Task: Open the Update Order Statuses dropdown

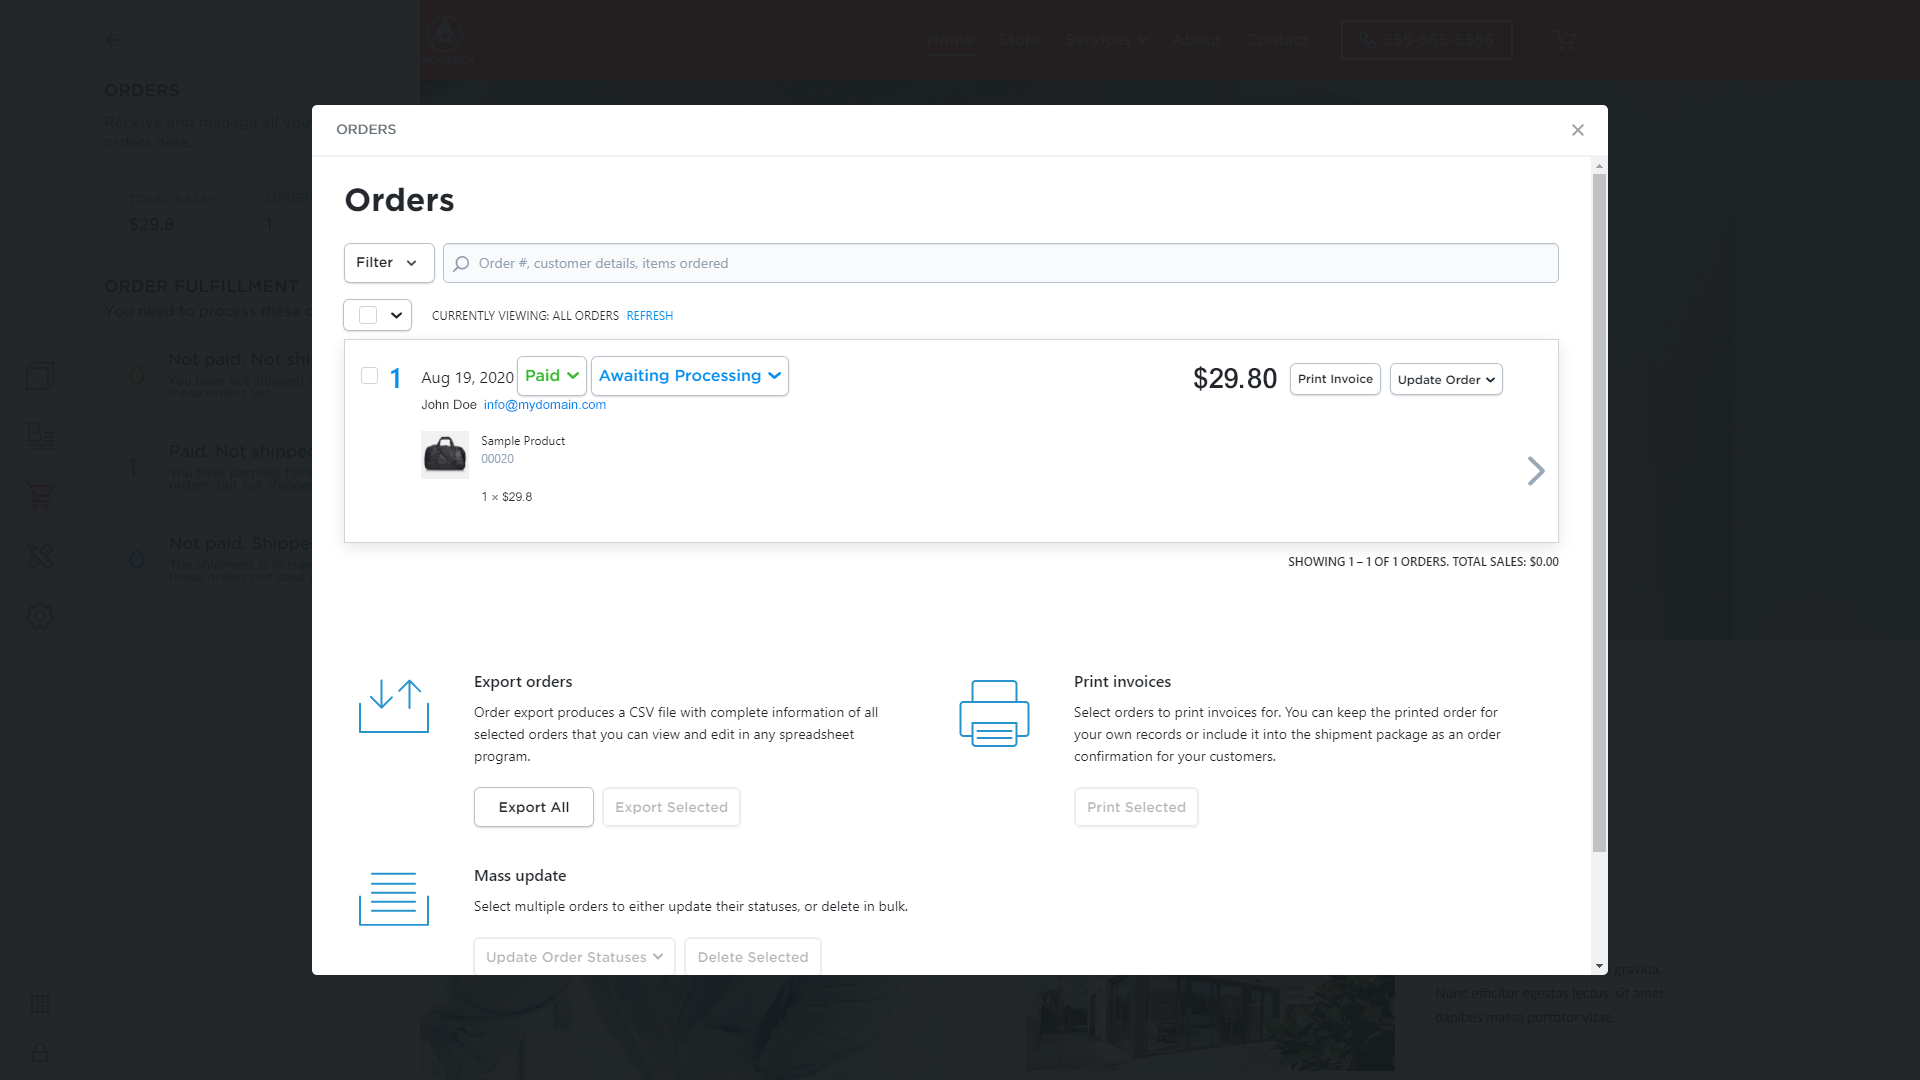Action: coord(574,957)
